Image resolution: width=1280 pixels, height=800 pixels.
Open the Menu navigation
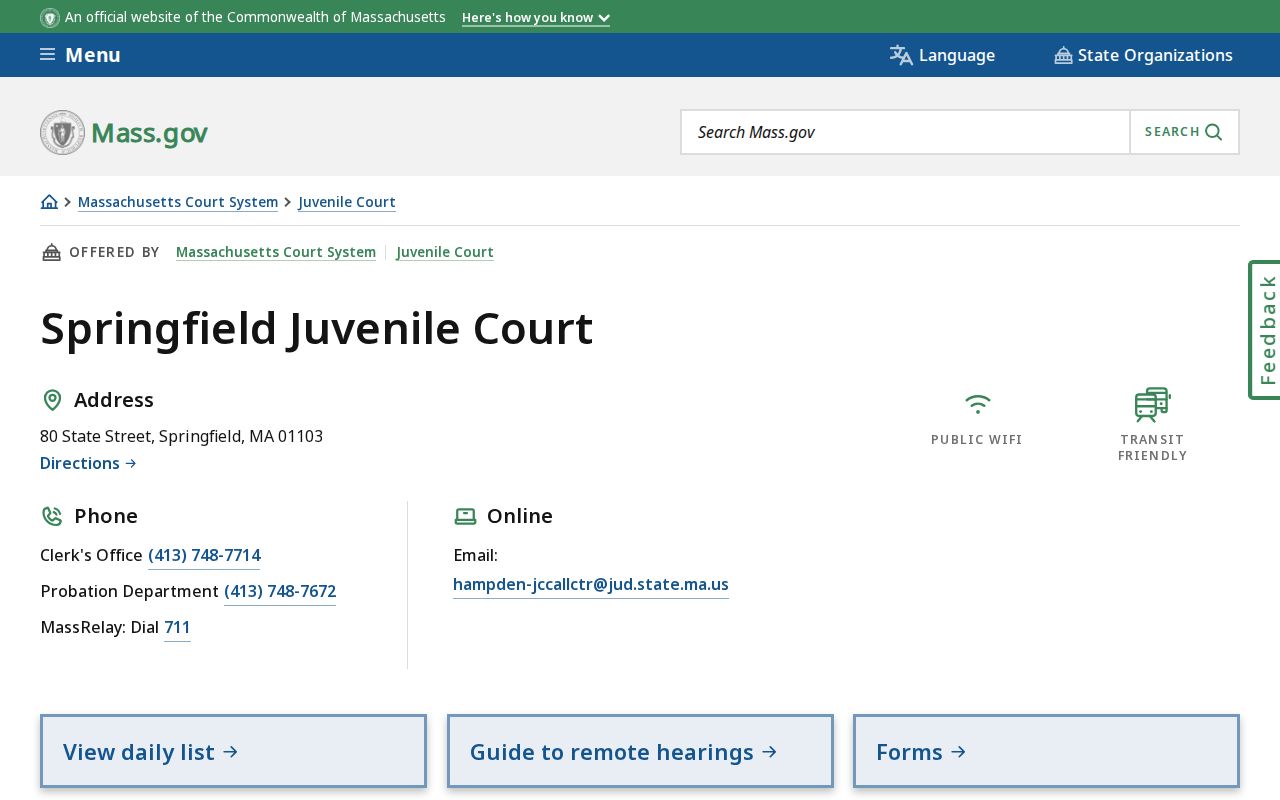[80, 55]
